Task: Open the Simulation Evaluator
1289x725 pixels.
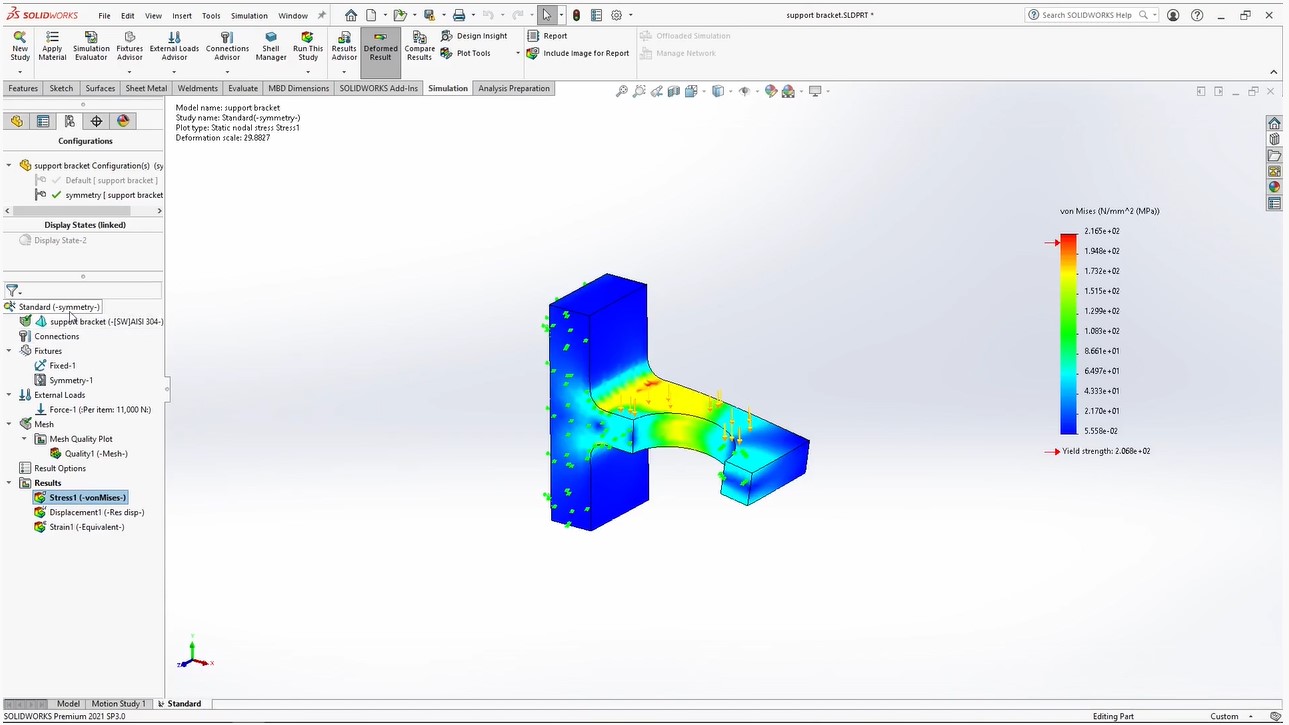Action: (91, 46)
